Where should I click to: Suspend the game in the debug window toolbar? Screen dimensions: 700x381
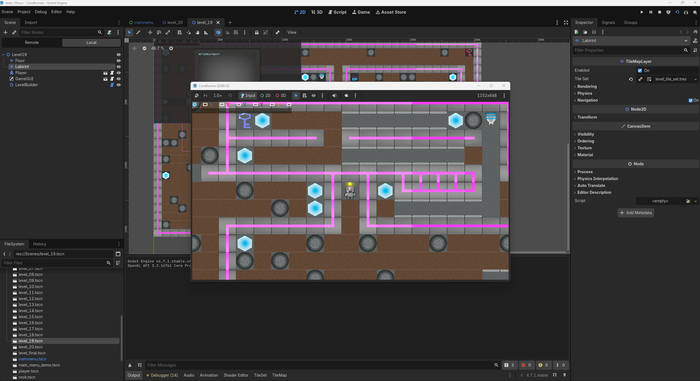(196, 96)
